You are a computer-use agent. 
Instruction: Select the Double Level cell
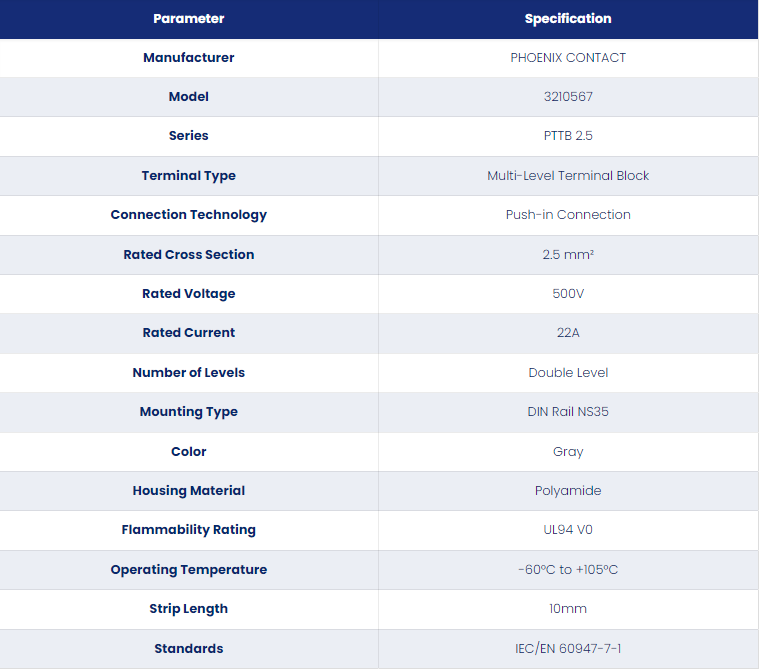[568, 373]
